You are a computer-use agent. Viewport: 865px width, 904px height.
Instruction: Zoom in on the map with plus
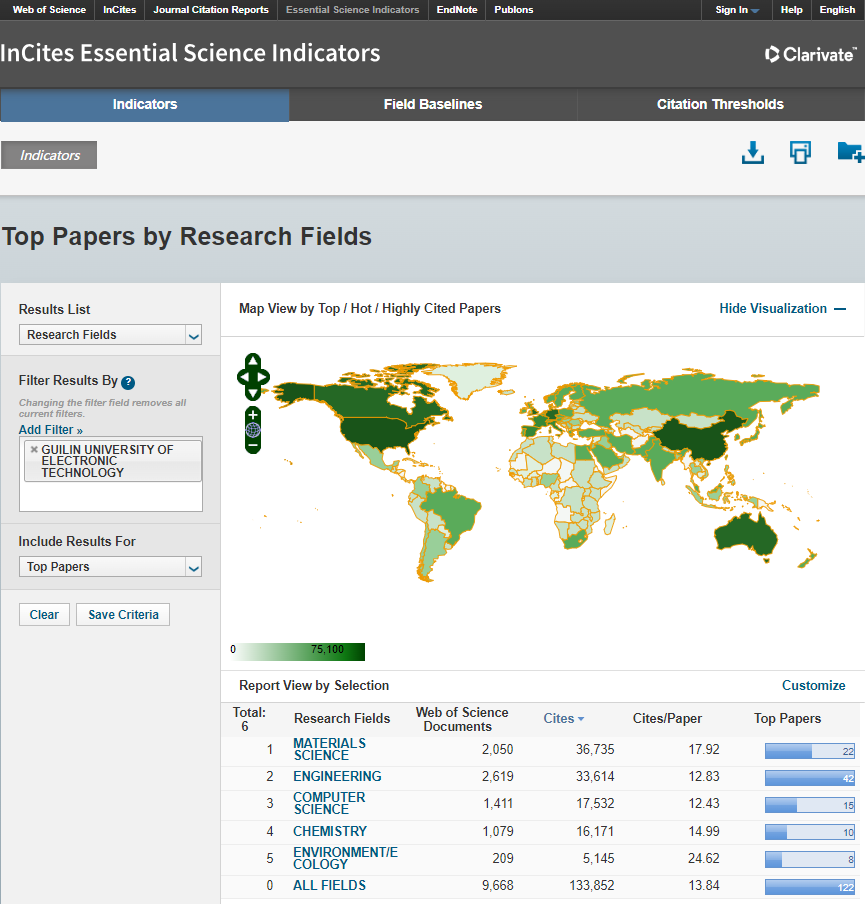pyautogui.click(x=253, y=415)
